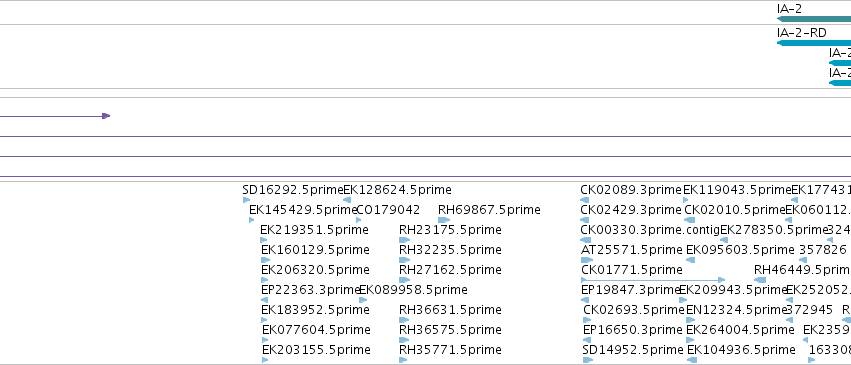Select the CK00330.3prime.contig label

650,230
